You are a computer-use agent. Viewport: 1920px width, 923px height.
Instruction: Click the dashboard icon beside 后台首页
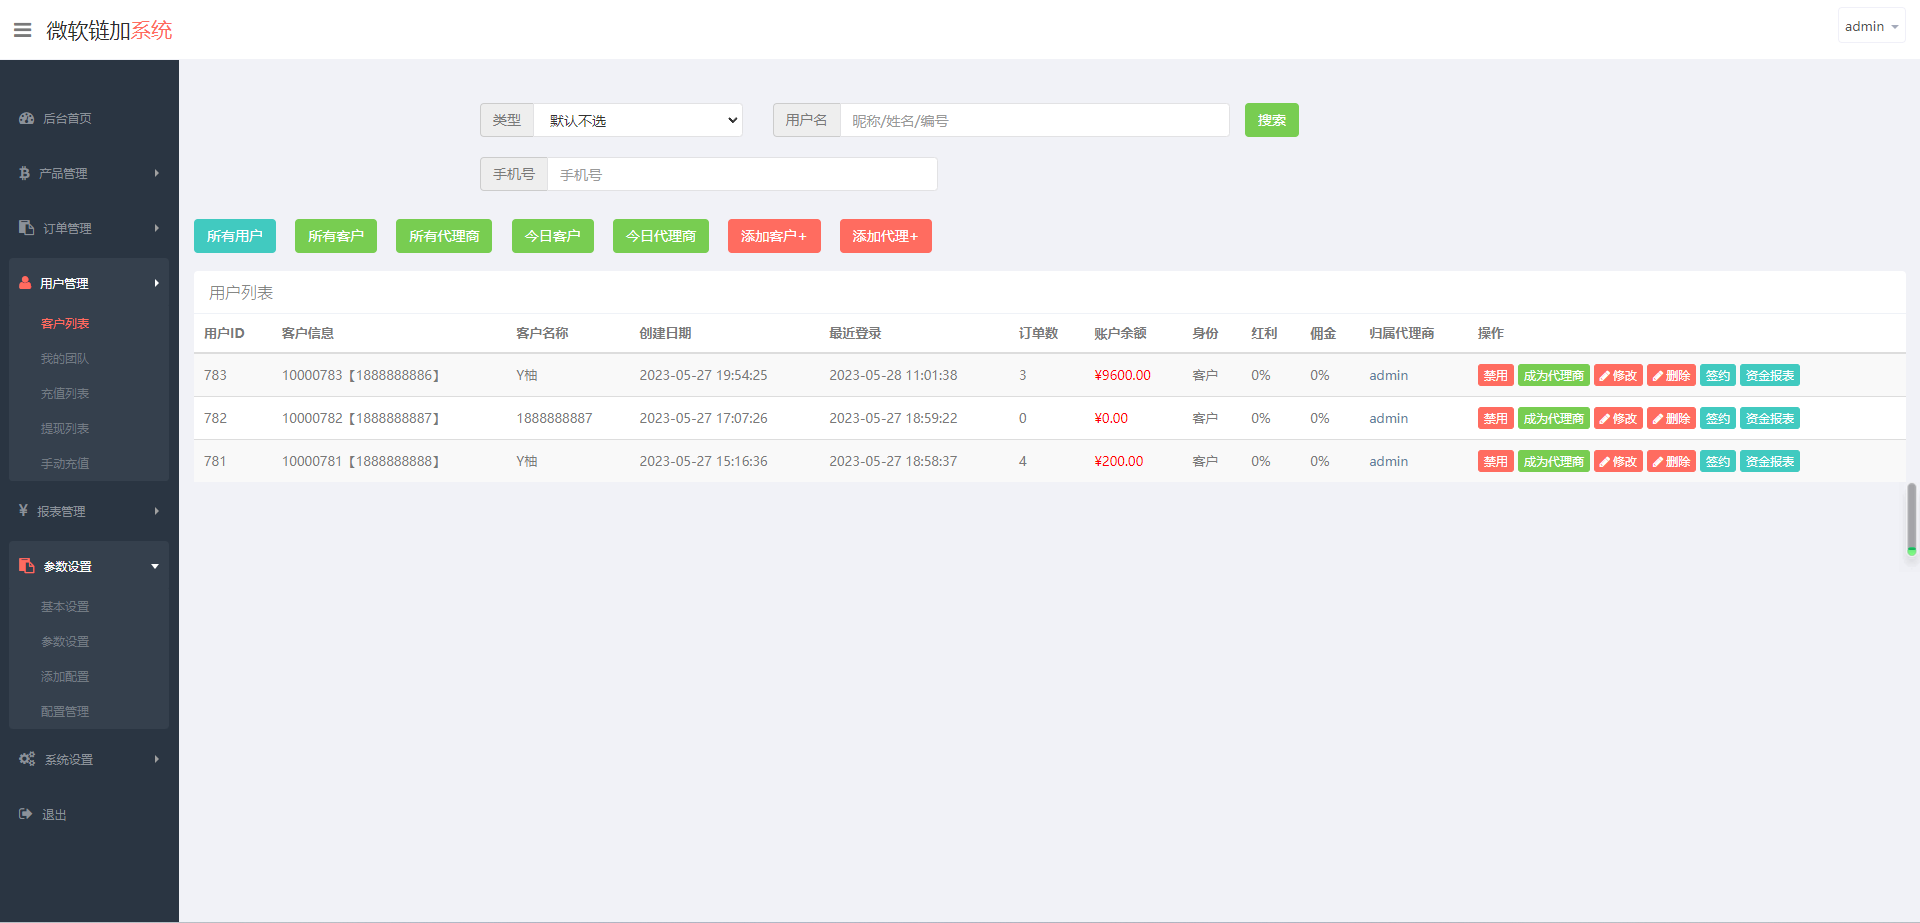[27, 118]
